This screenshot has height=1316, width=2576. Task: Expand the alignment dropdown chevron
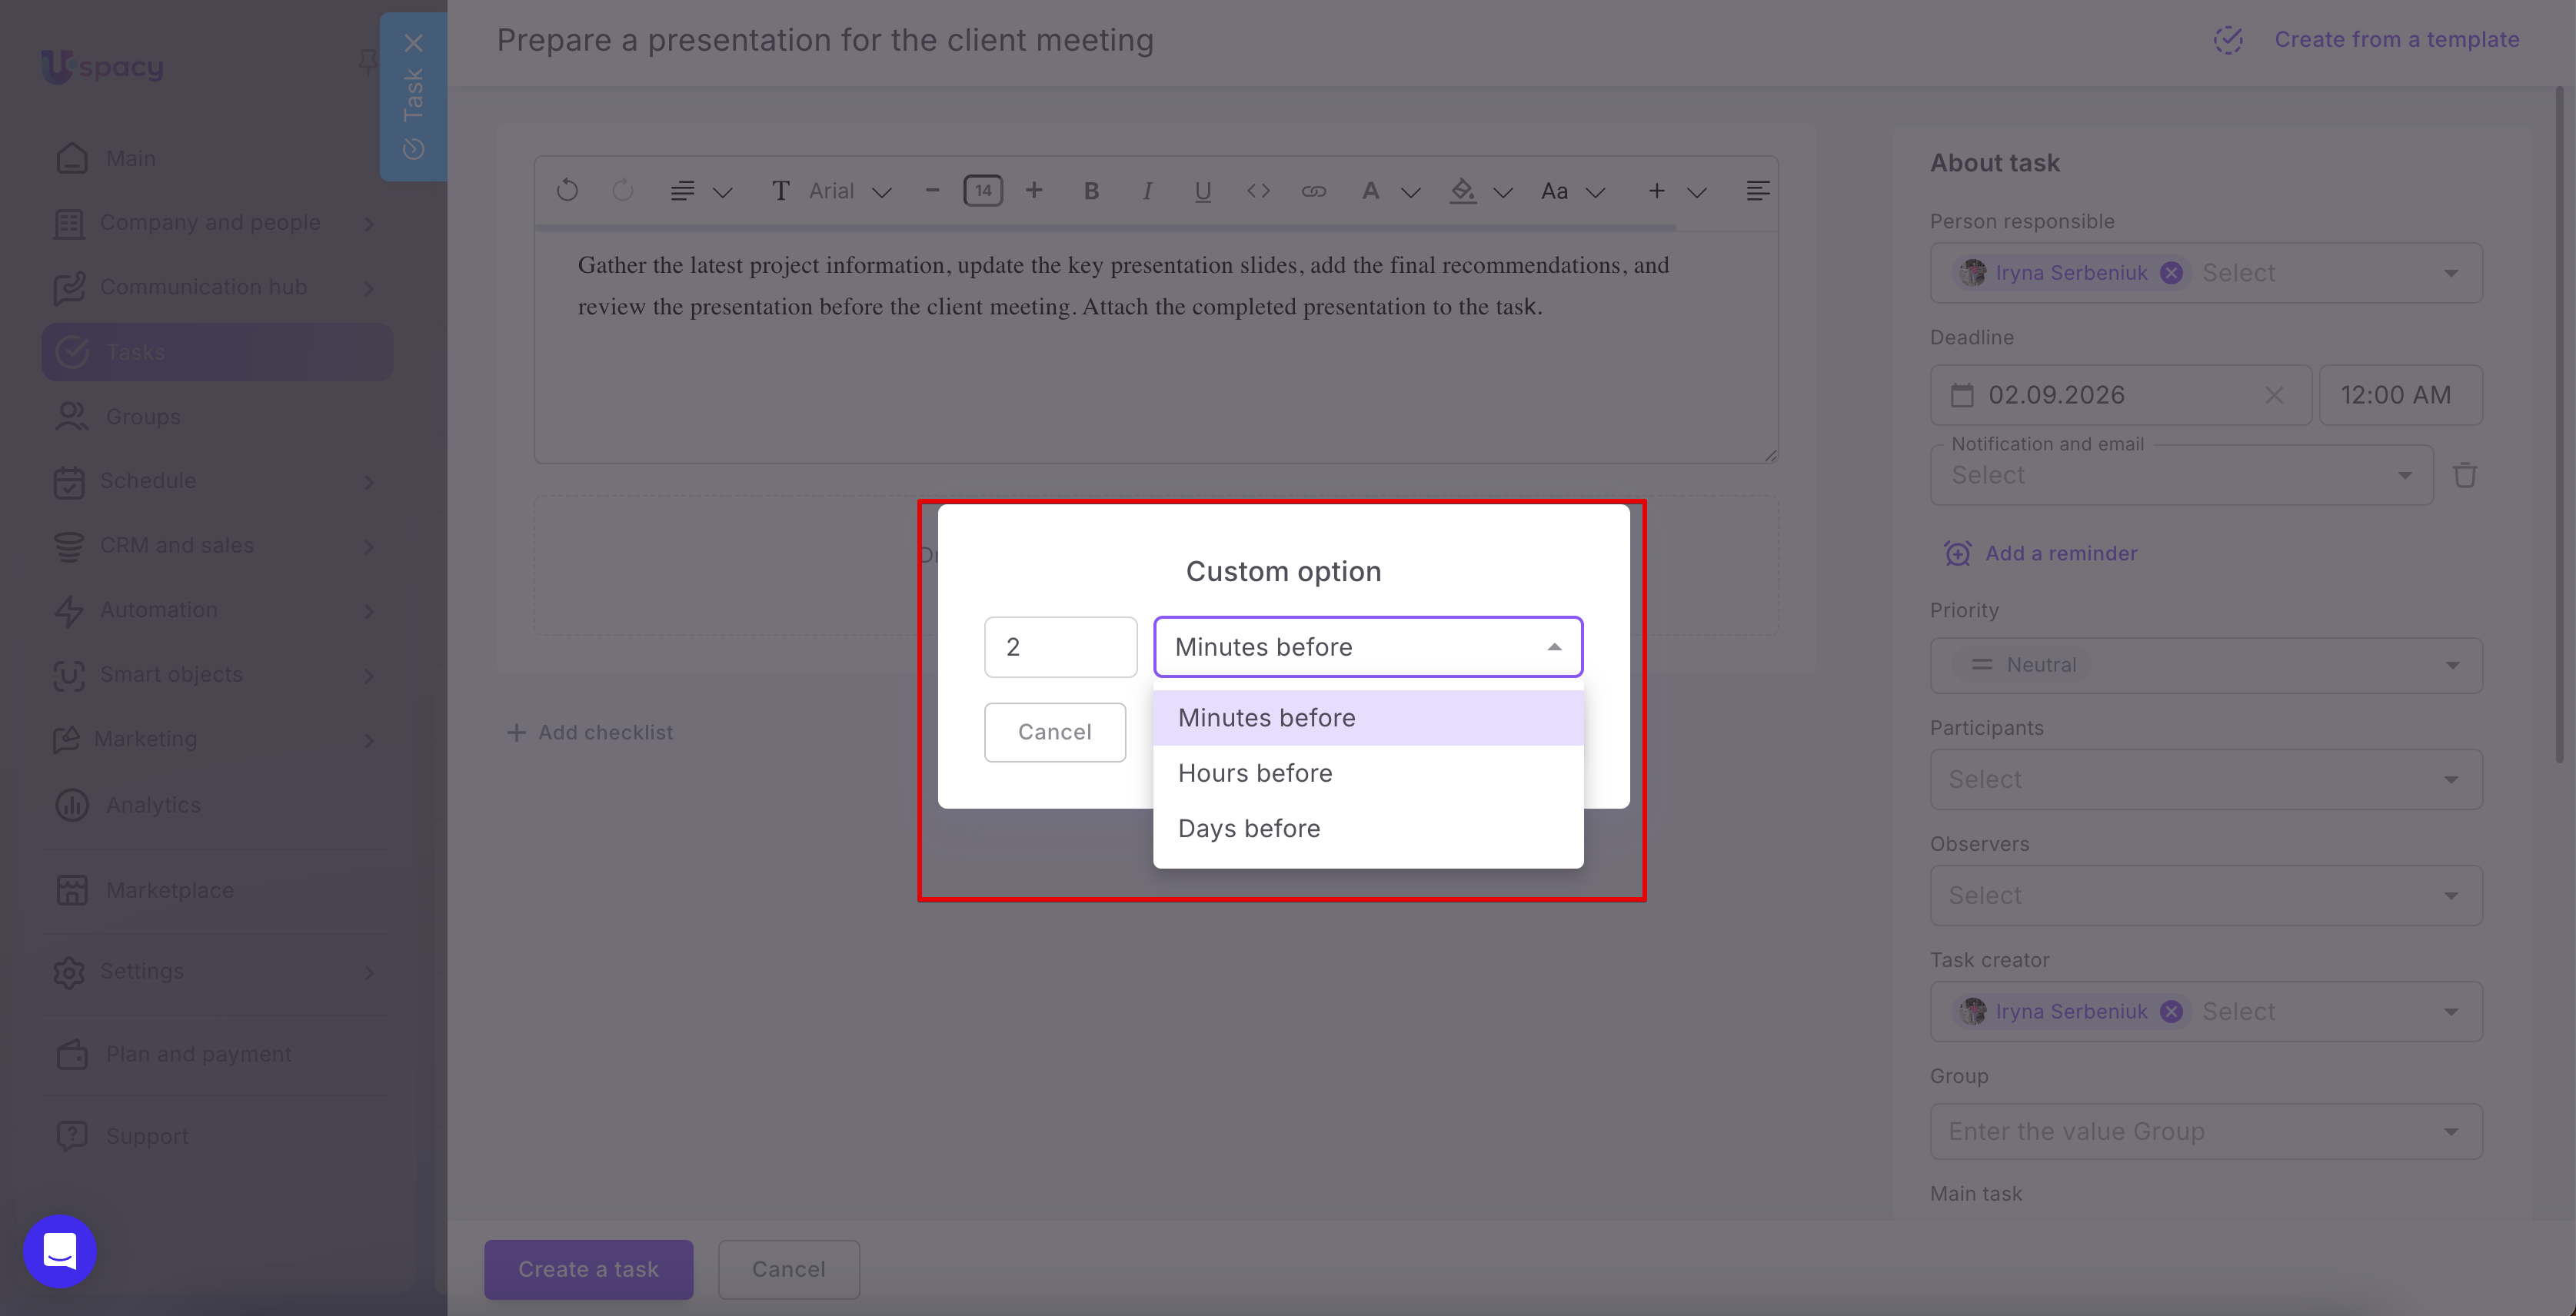723,192
